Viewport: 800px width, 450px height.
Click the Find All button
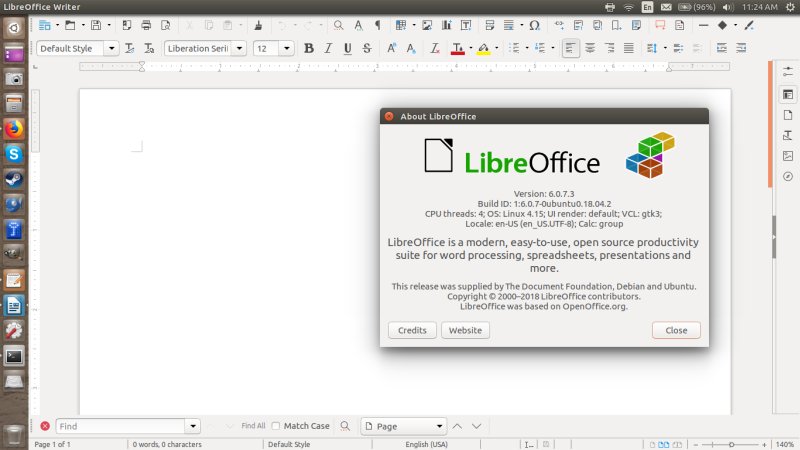tap(253, 426)
